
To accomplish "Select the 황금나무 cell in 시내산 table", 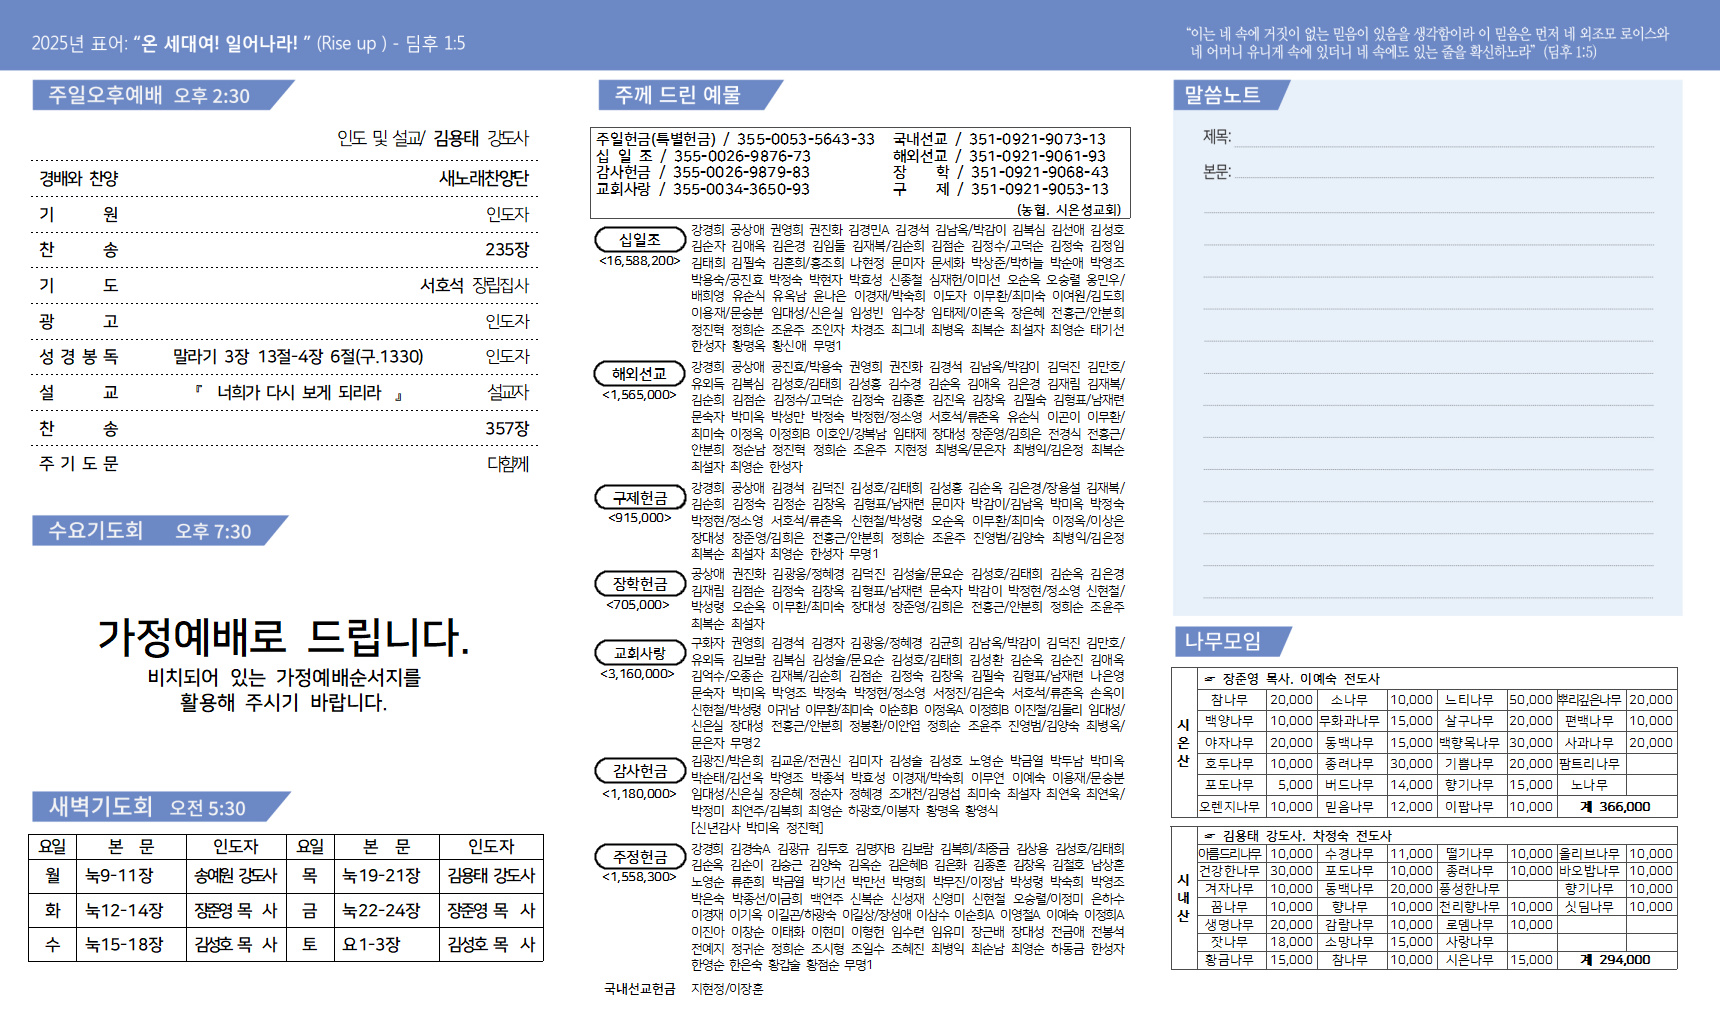I will click(1231, 960).
